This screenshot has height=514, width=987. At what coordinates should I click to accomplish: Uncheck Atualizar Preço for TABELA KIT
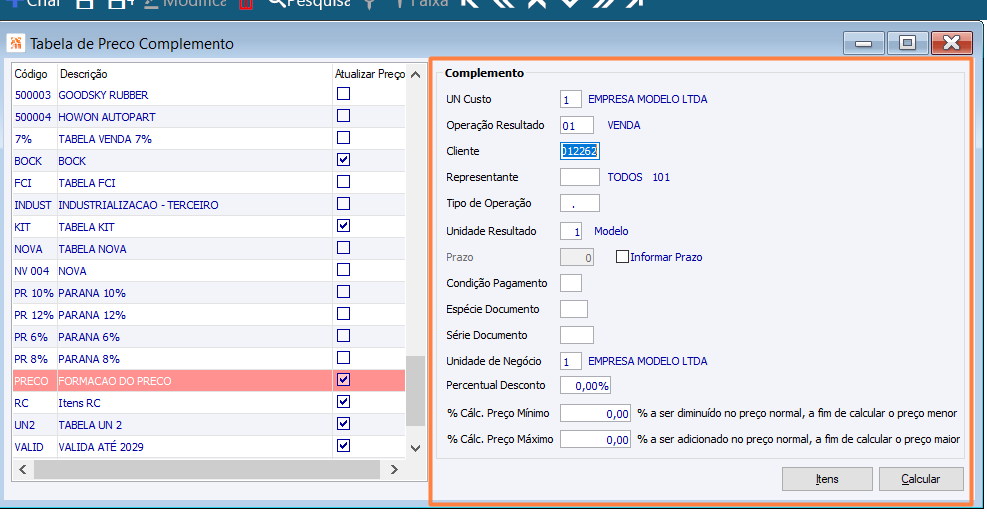[343, 226]
